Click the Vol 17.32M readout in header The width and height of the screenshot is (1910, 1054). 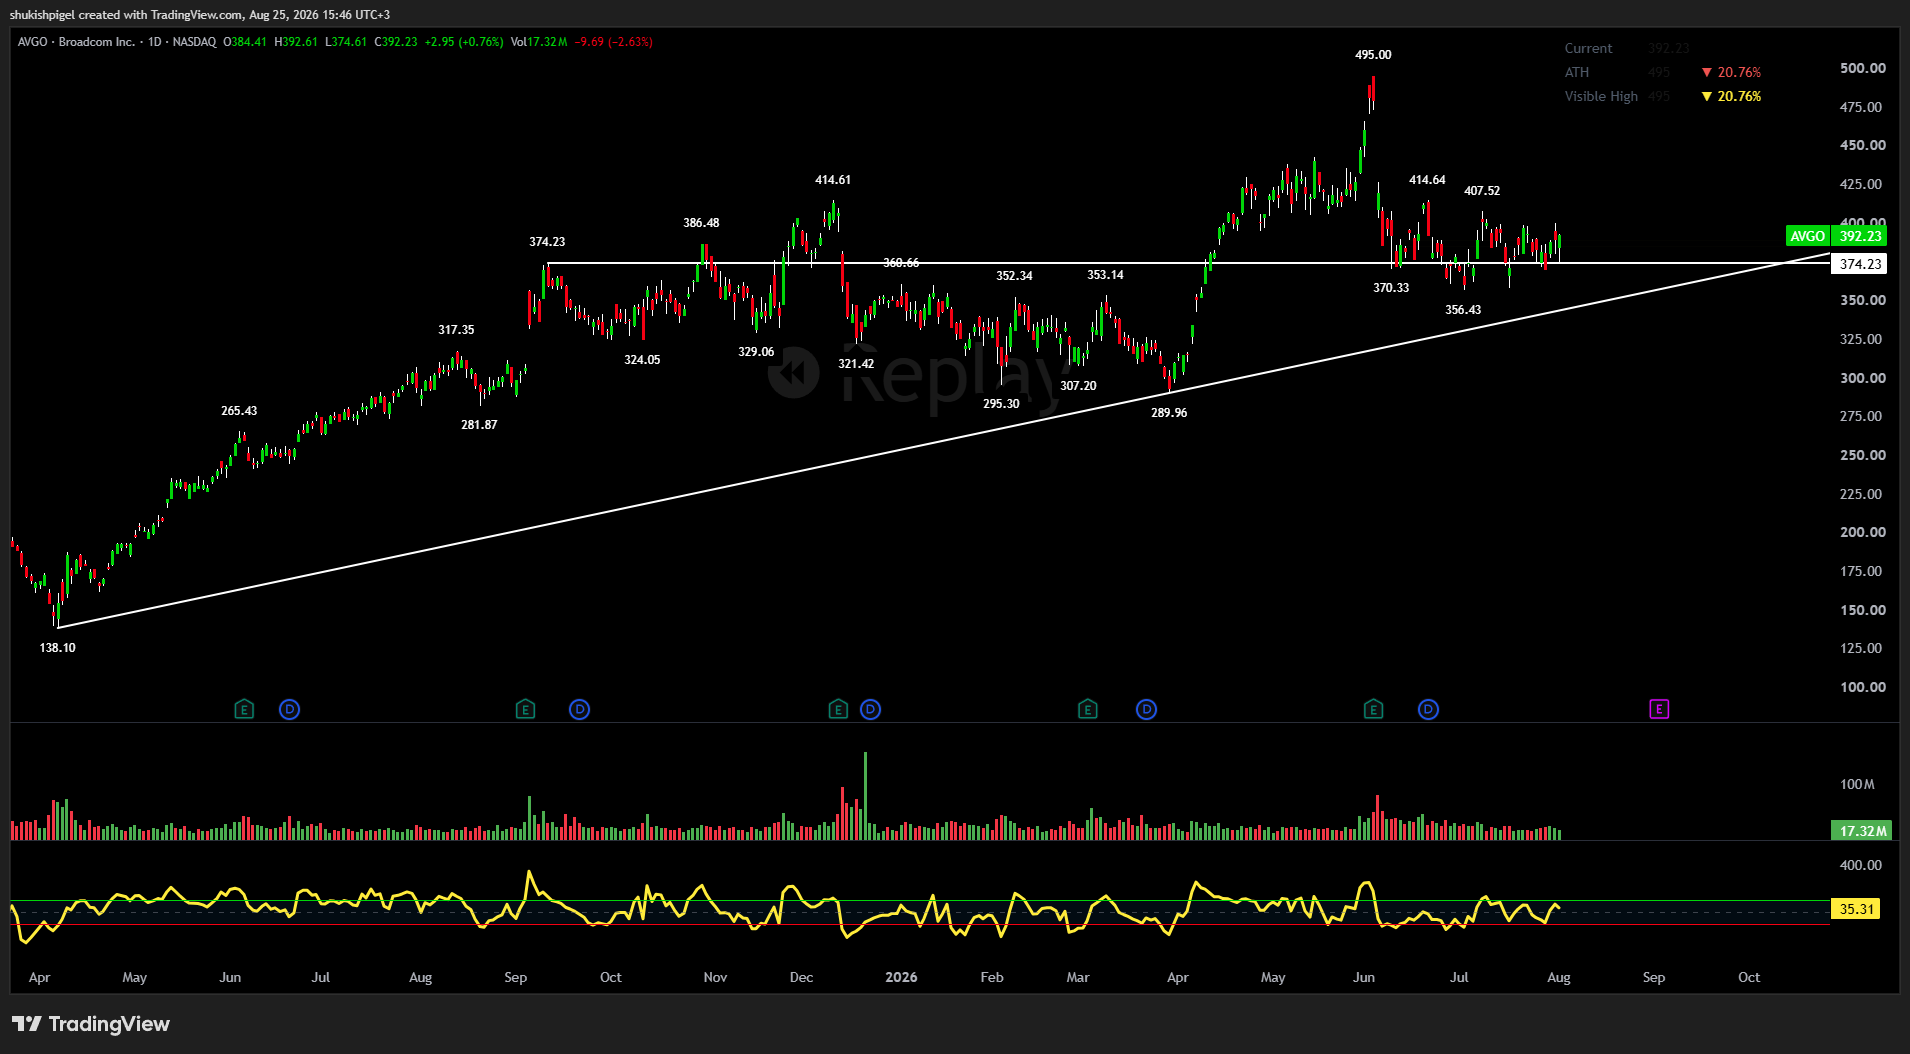click(x=539, y=42)
